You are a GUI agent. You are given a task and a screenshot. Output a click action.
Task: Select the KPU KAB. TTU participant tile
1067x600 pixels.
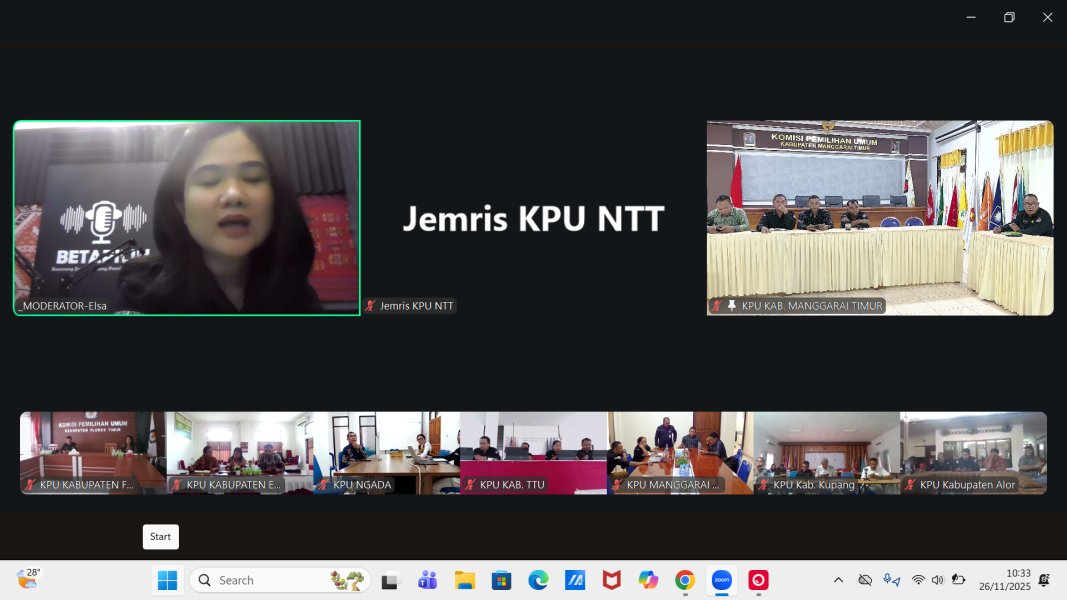(x=533, y=452)
